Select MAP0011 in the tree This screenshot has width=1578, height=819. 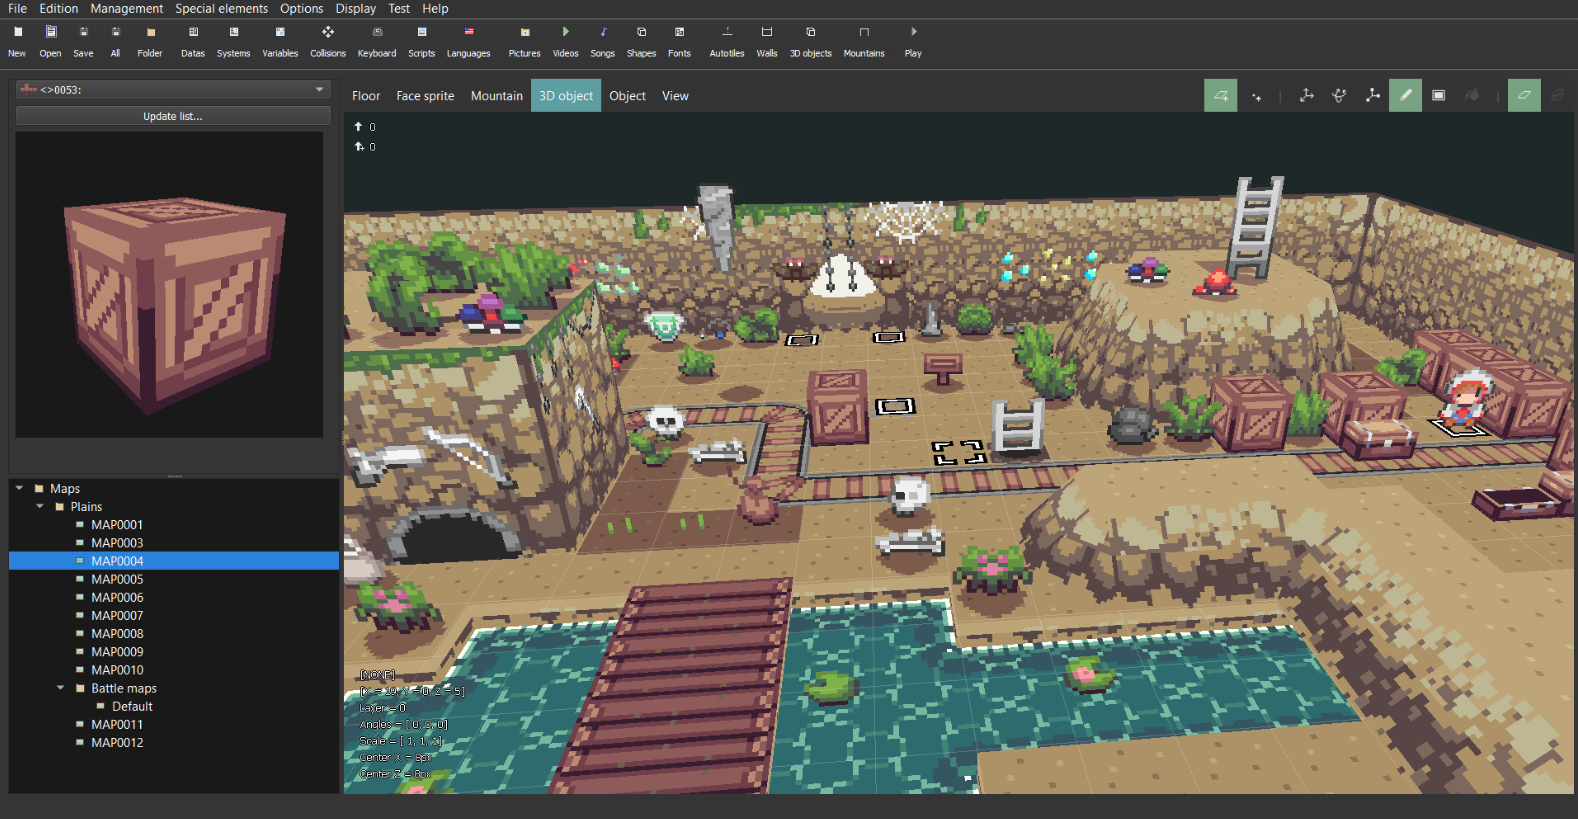tap(117, 725)
